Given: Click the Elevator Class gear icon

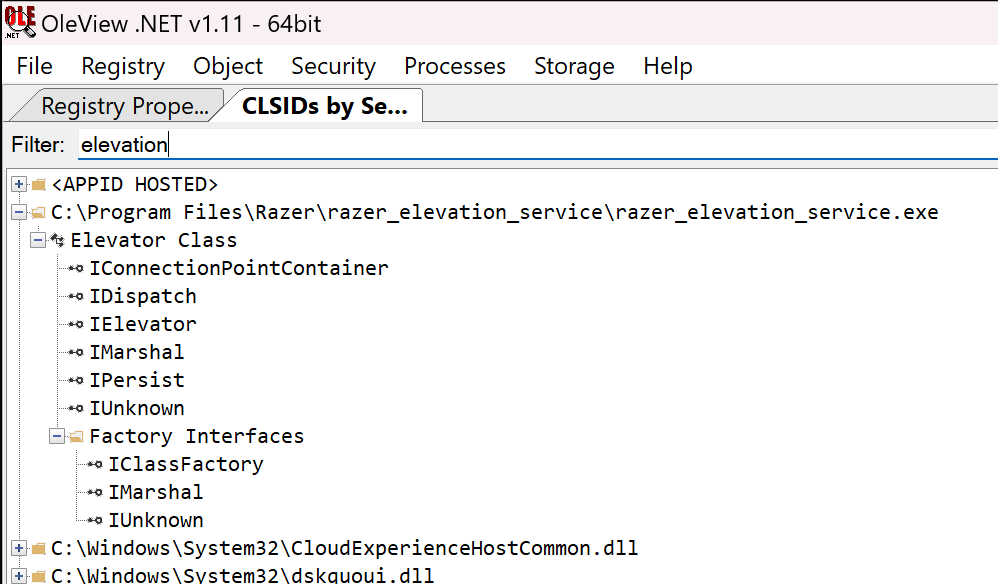Looking at the screenshot, I should point(57,241).
